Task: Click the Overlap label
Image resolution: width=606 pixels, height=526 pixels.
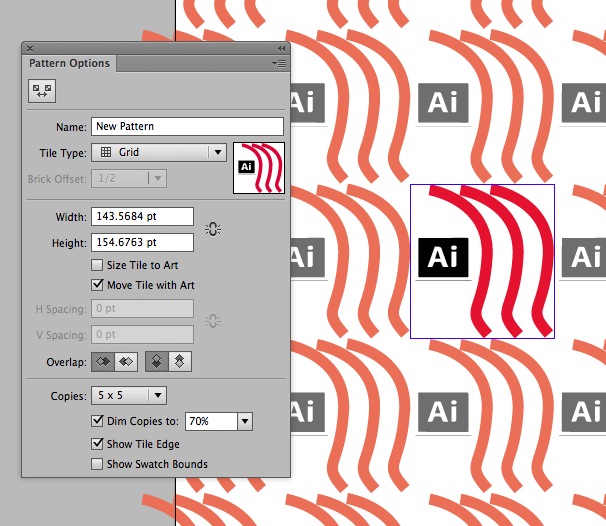Action: point(66,363)
